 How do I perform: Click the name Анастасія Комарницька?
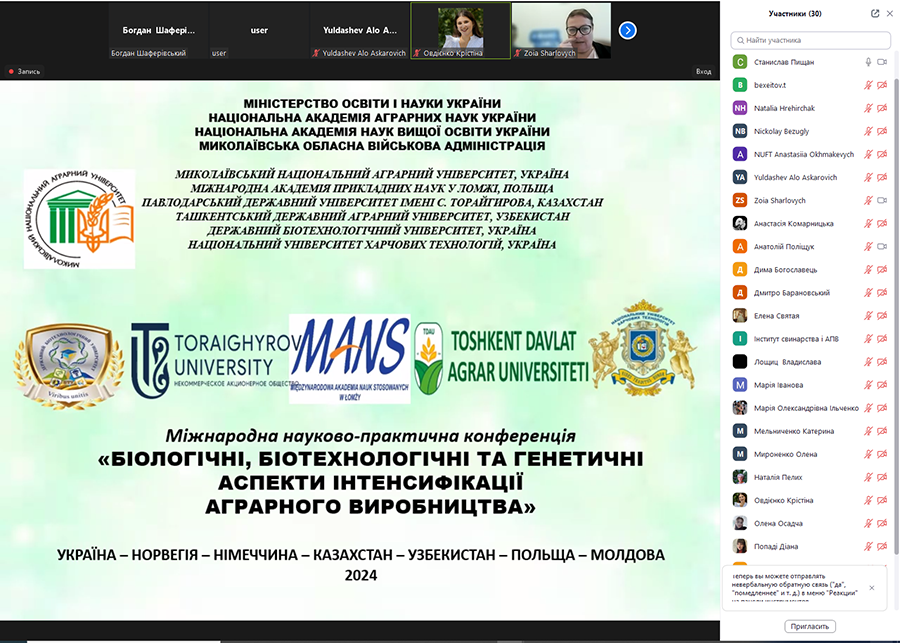pyautogui.click(x=793, y=223)
